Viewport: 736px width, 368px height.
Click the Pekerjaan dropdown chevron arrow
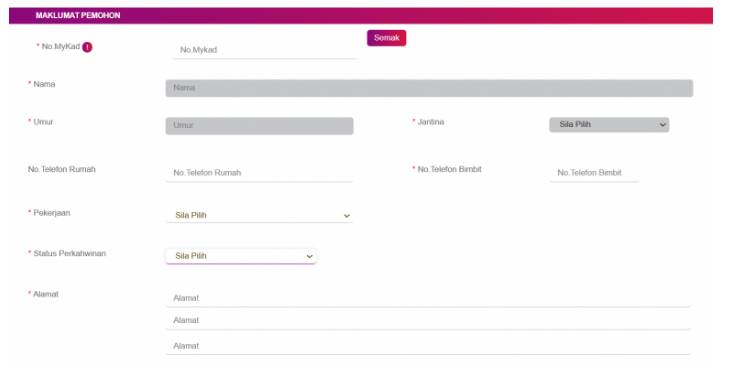point(346,216)
